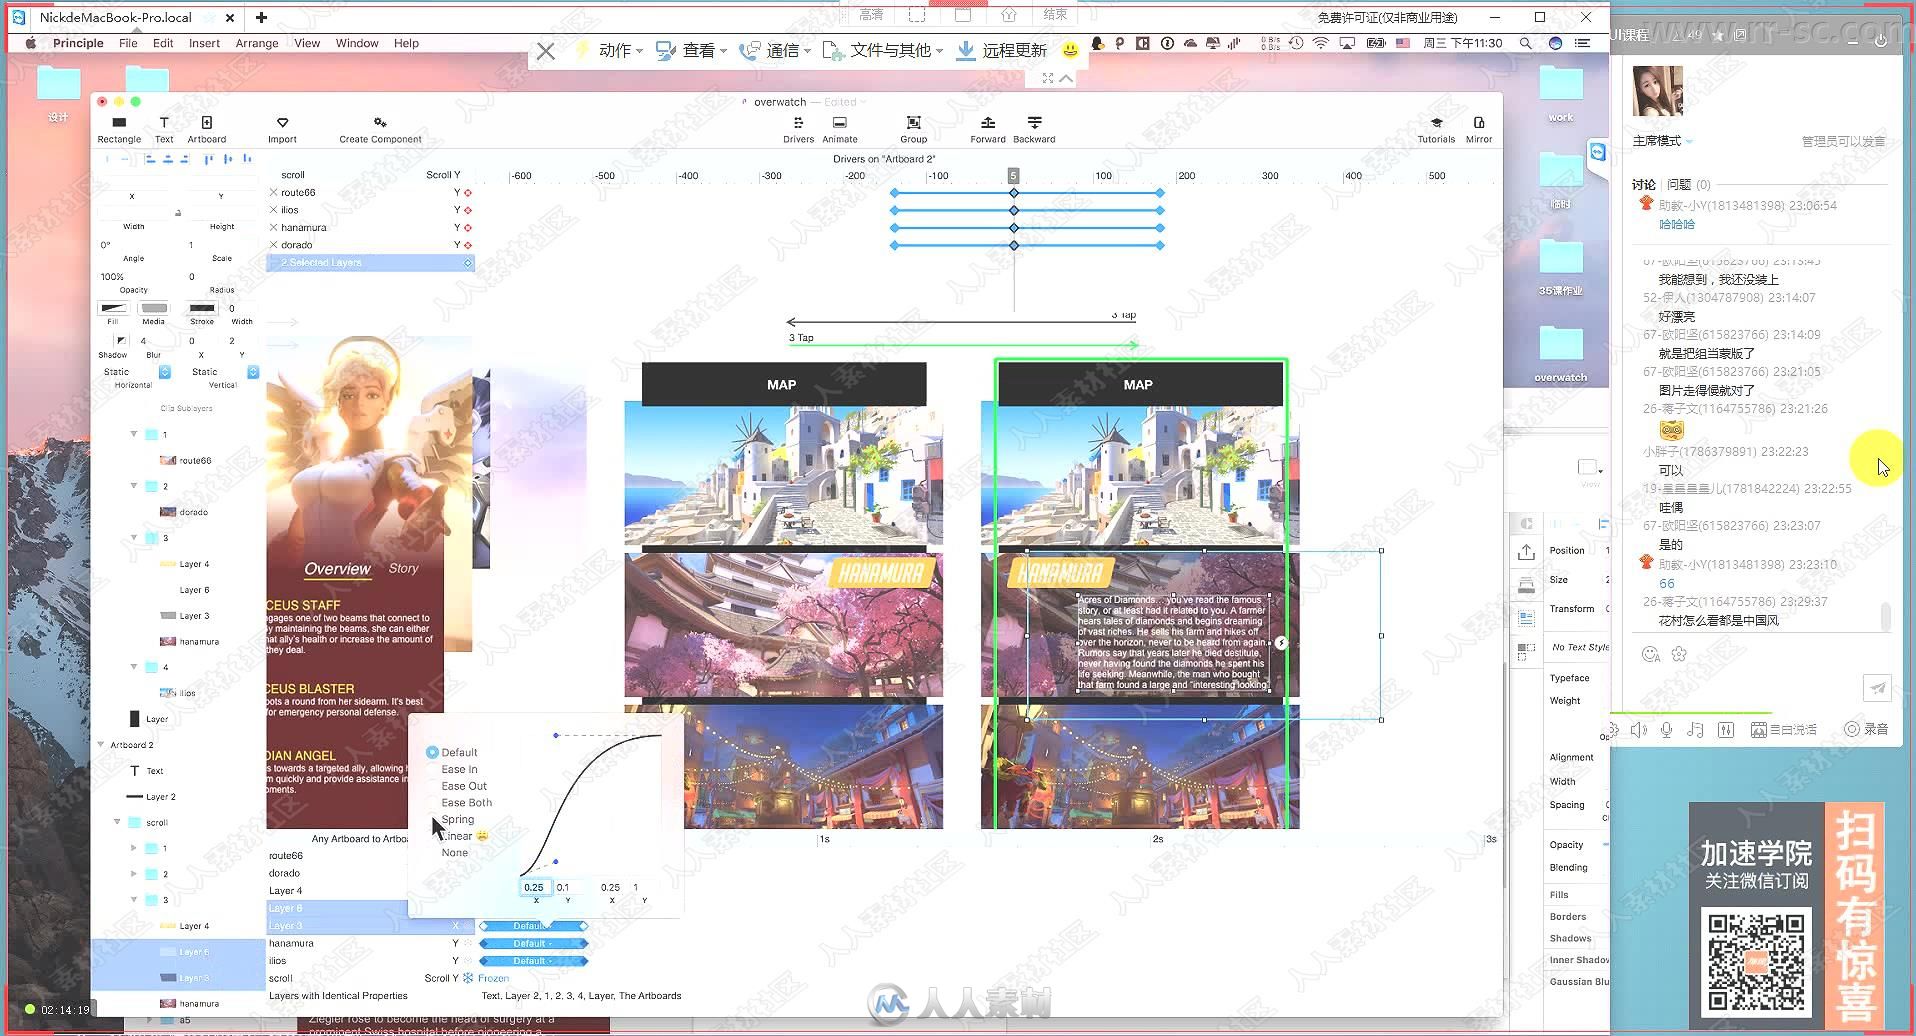Click the Import toolbar icon
Viewport: 1916px width, 1036px height.
282,123
